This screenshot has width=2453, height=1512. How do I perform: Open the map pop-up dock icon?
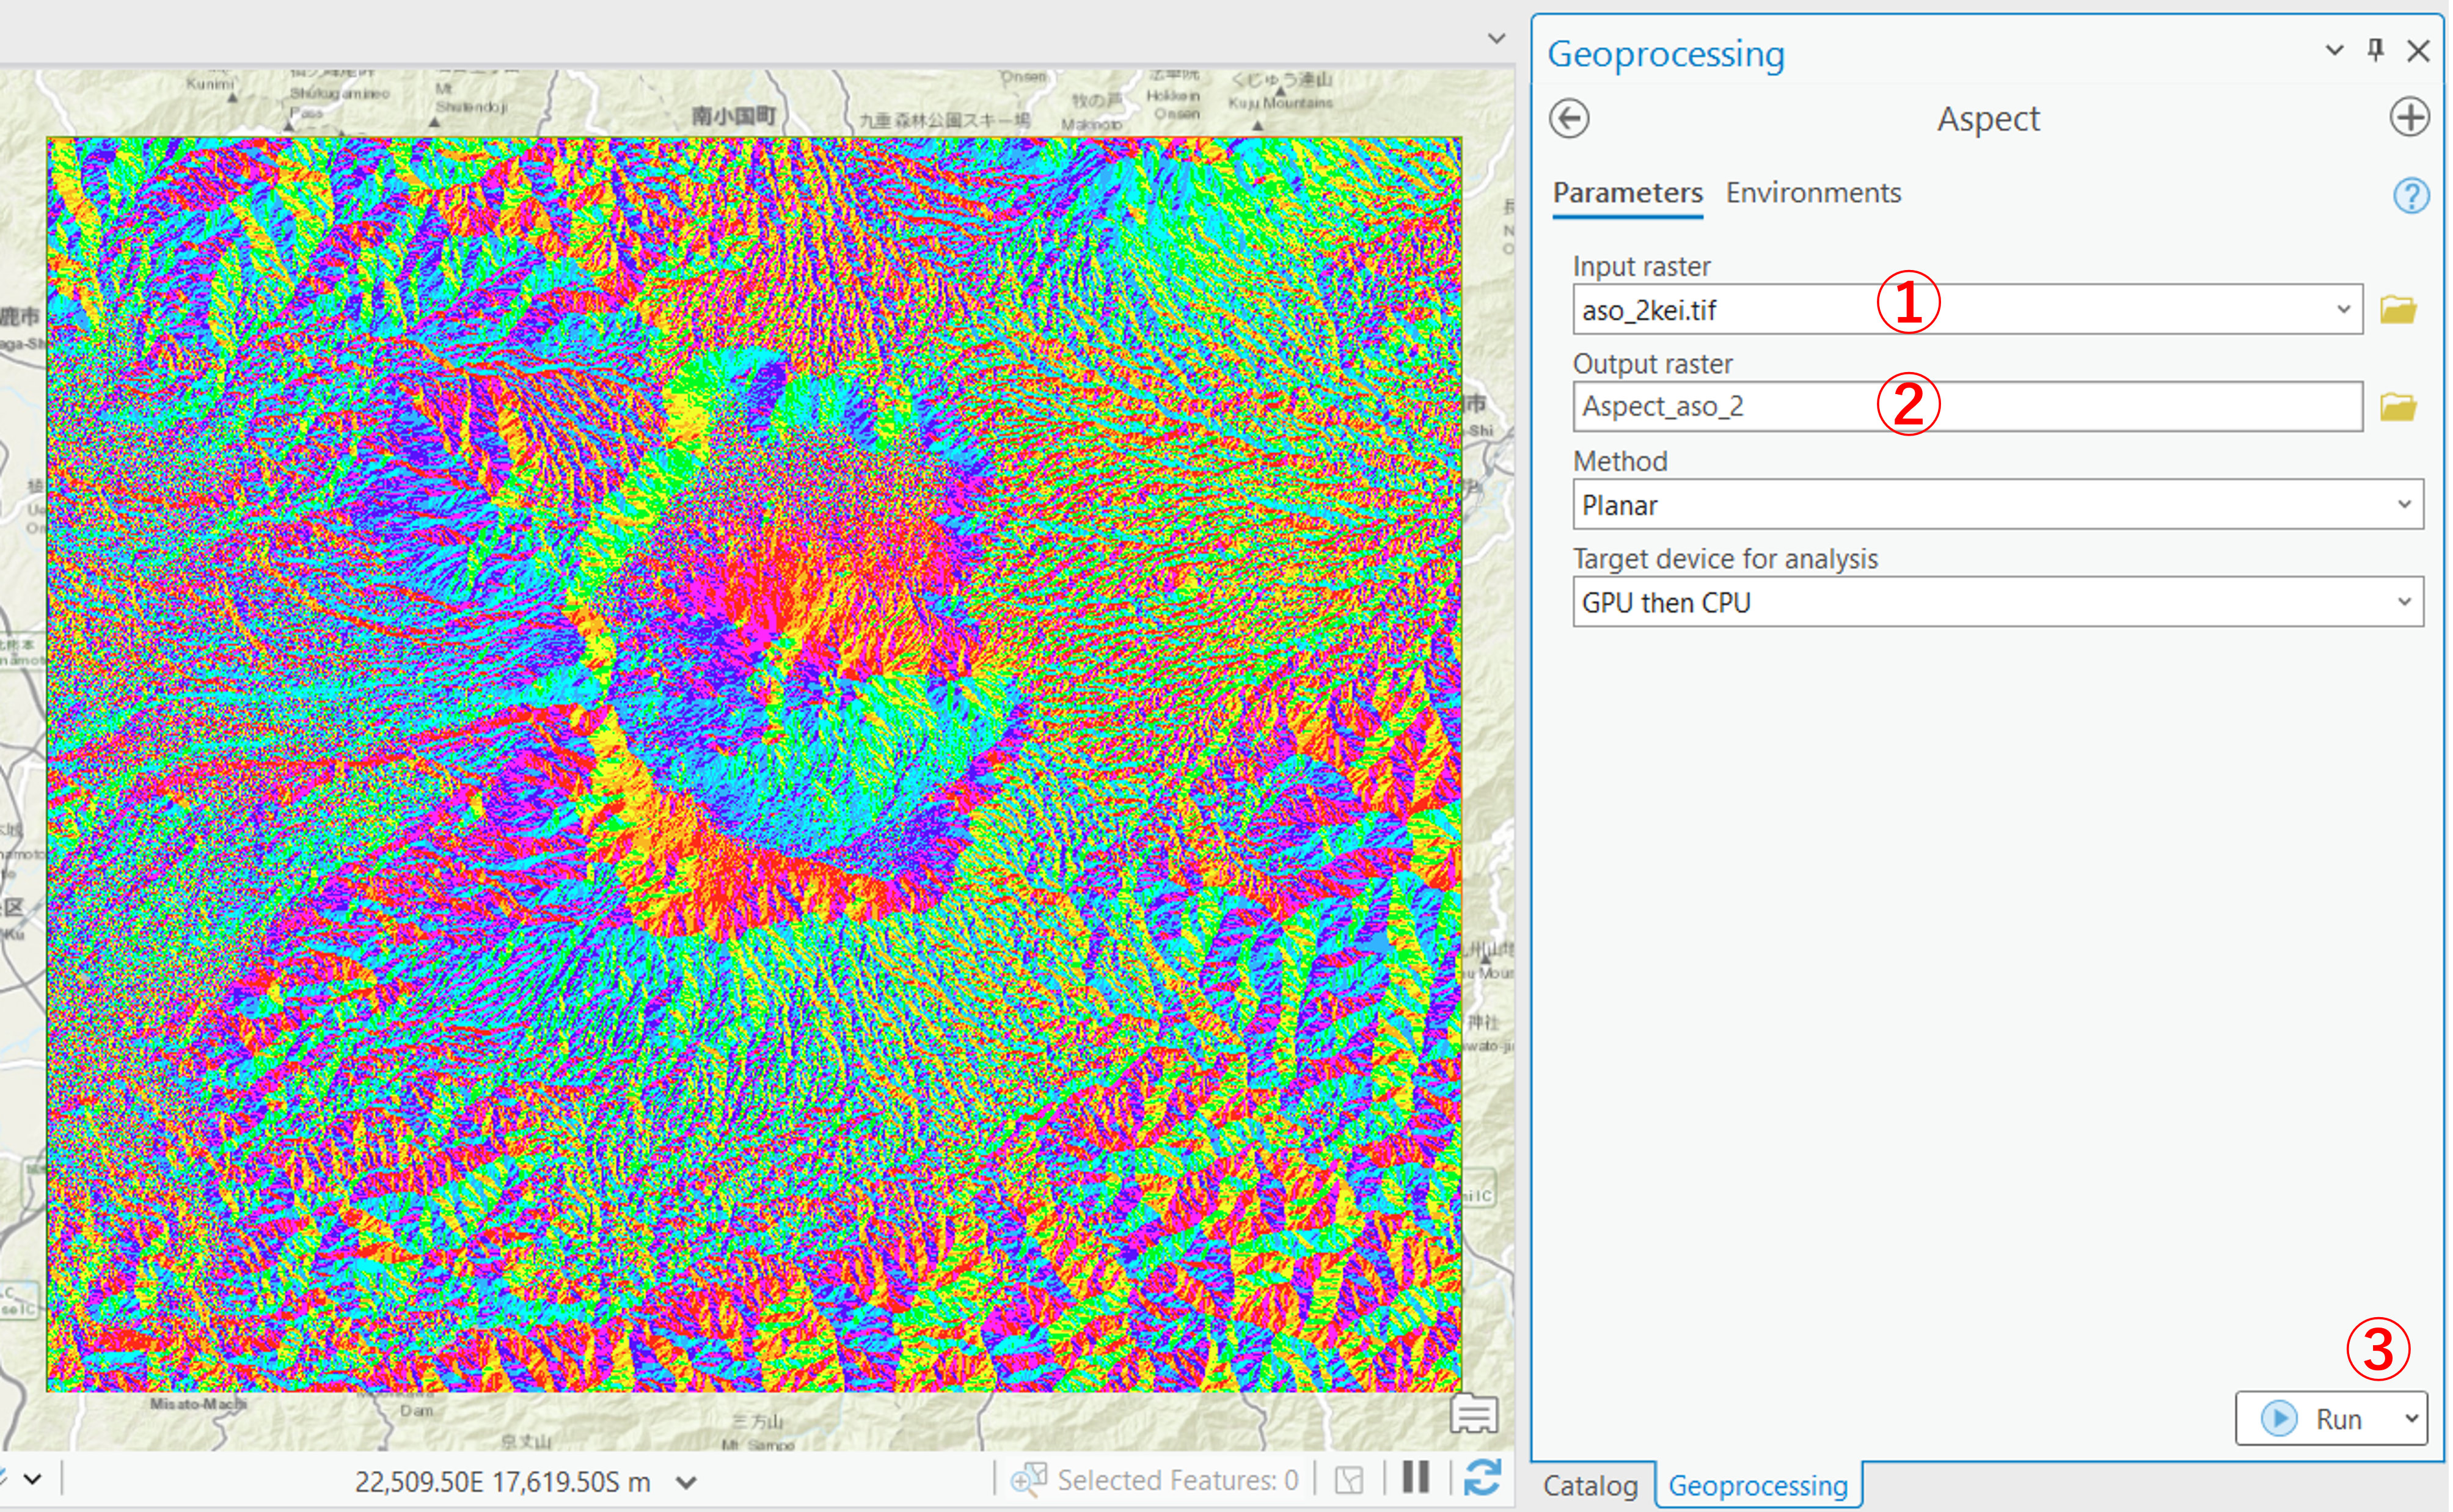[1474, 1414]
